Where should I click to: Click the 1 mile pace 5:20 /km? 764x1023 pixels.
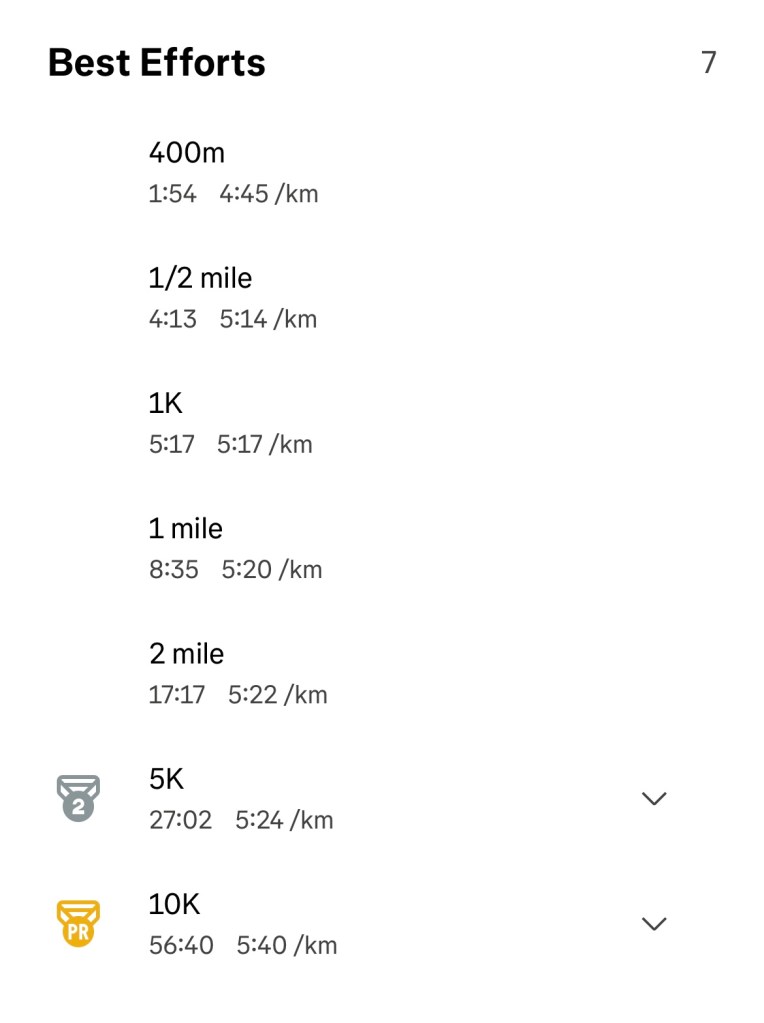point(272,570)
